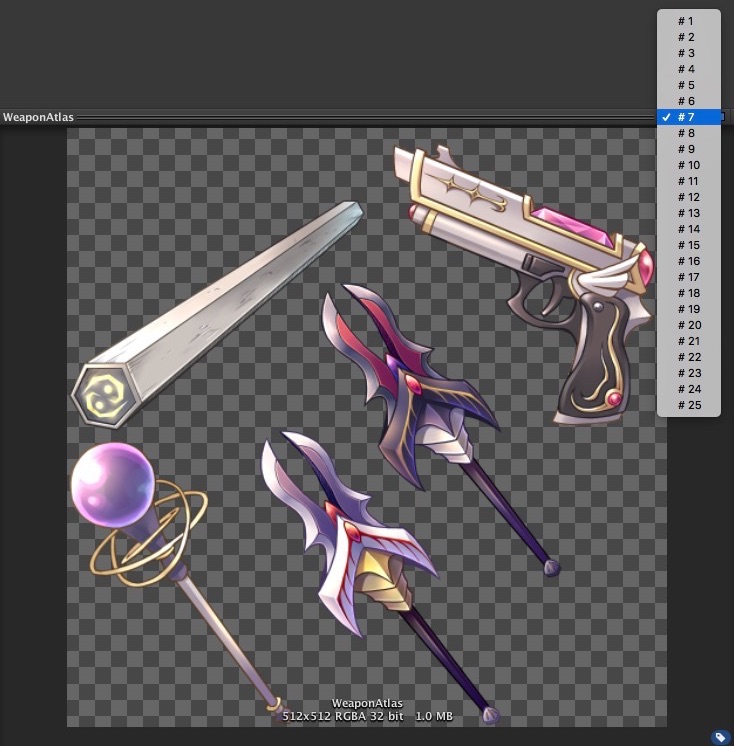This screenshot has width=734, height=746.
Task: Select page # 8 in dropdown
Action: 688,133
